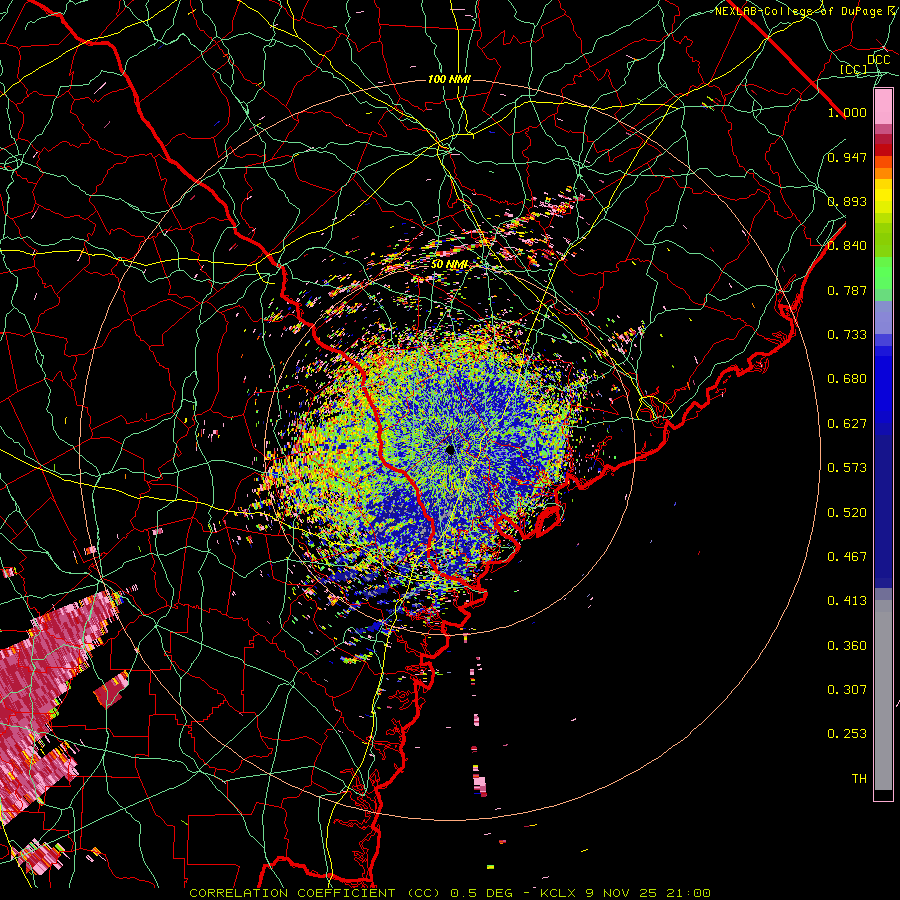Select the 0.573 scale value
This screenshot has height=900, width=900.
[847, 468]
